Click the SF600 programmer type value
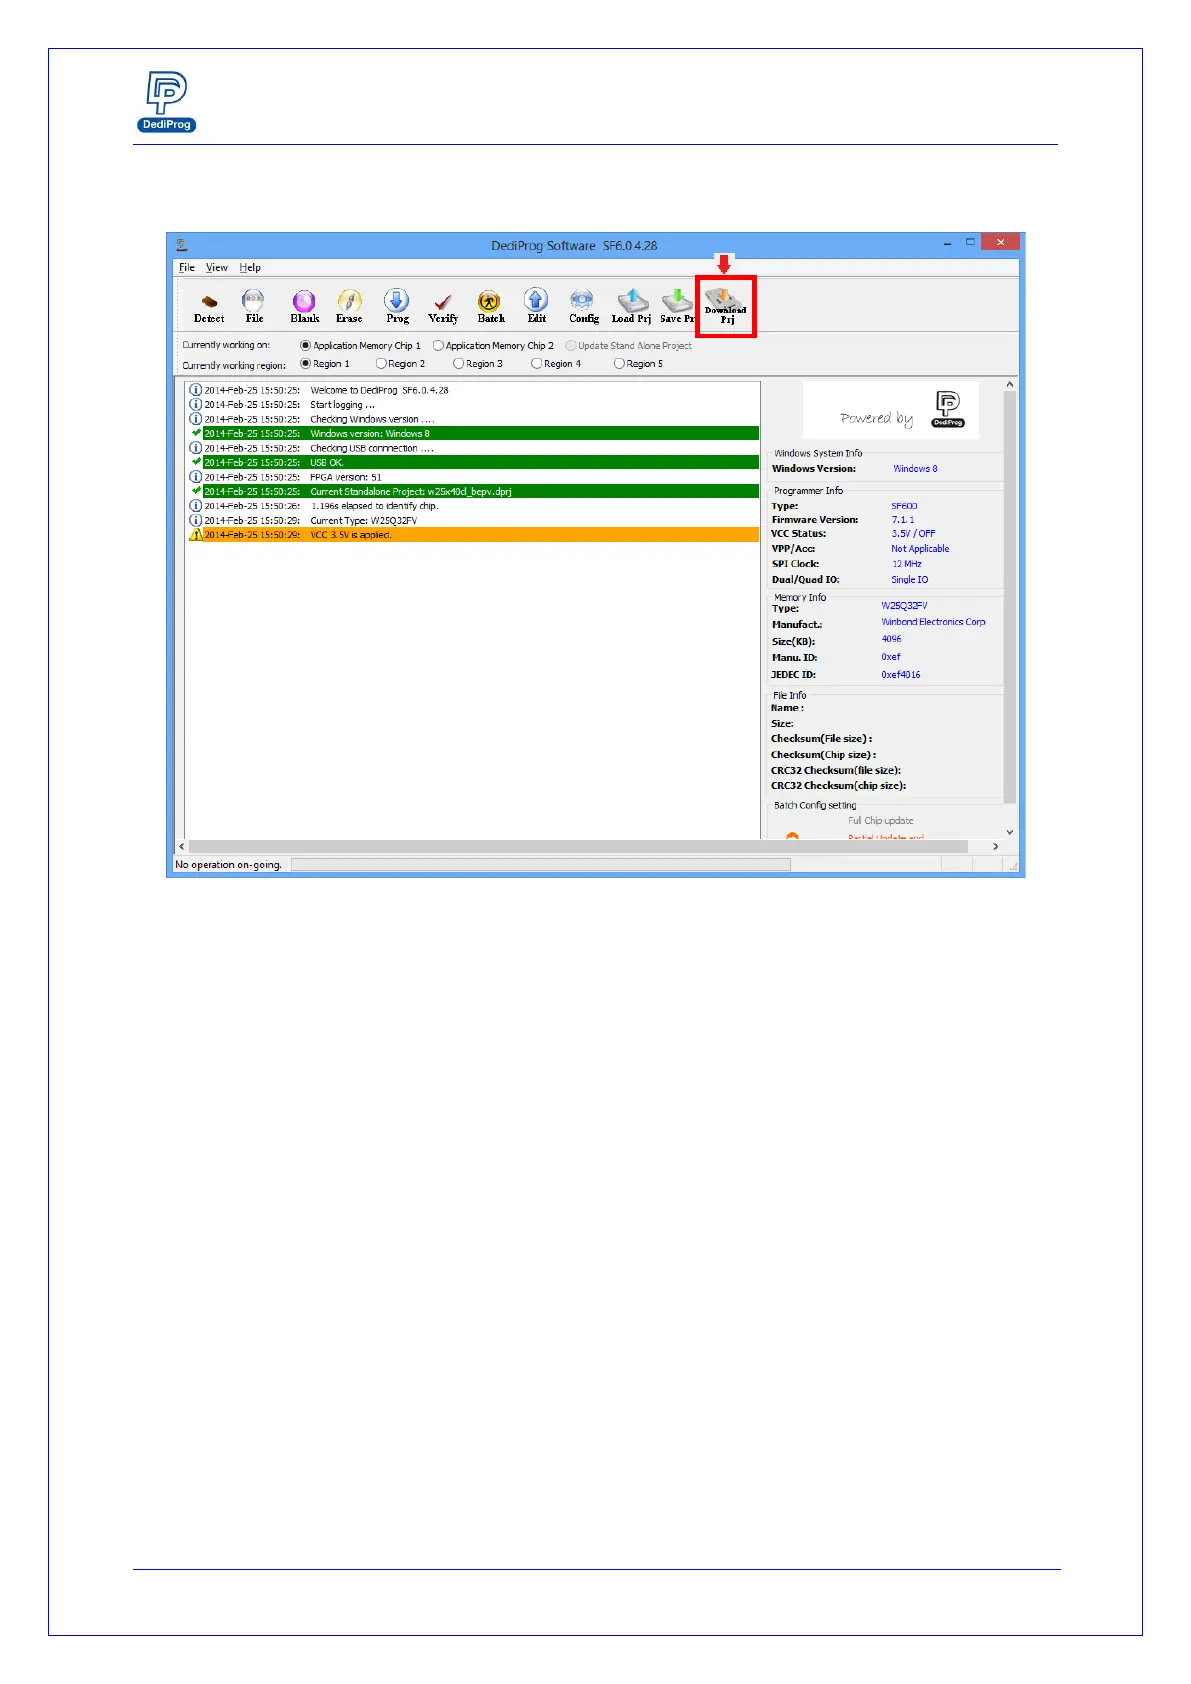 coord(904,506)
